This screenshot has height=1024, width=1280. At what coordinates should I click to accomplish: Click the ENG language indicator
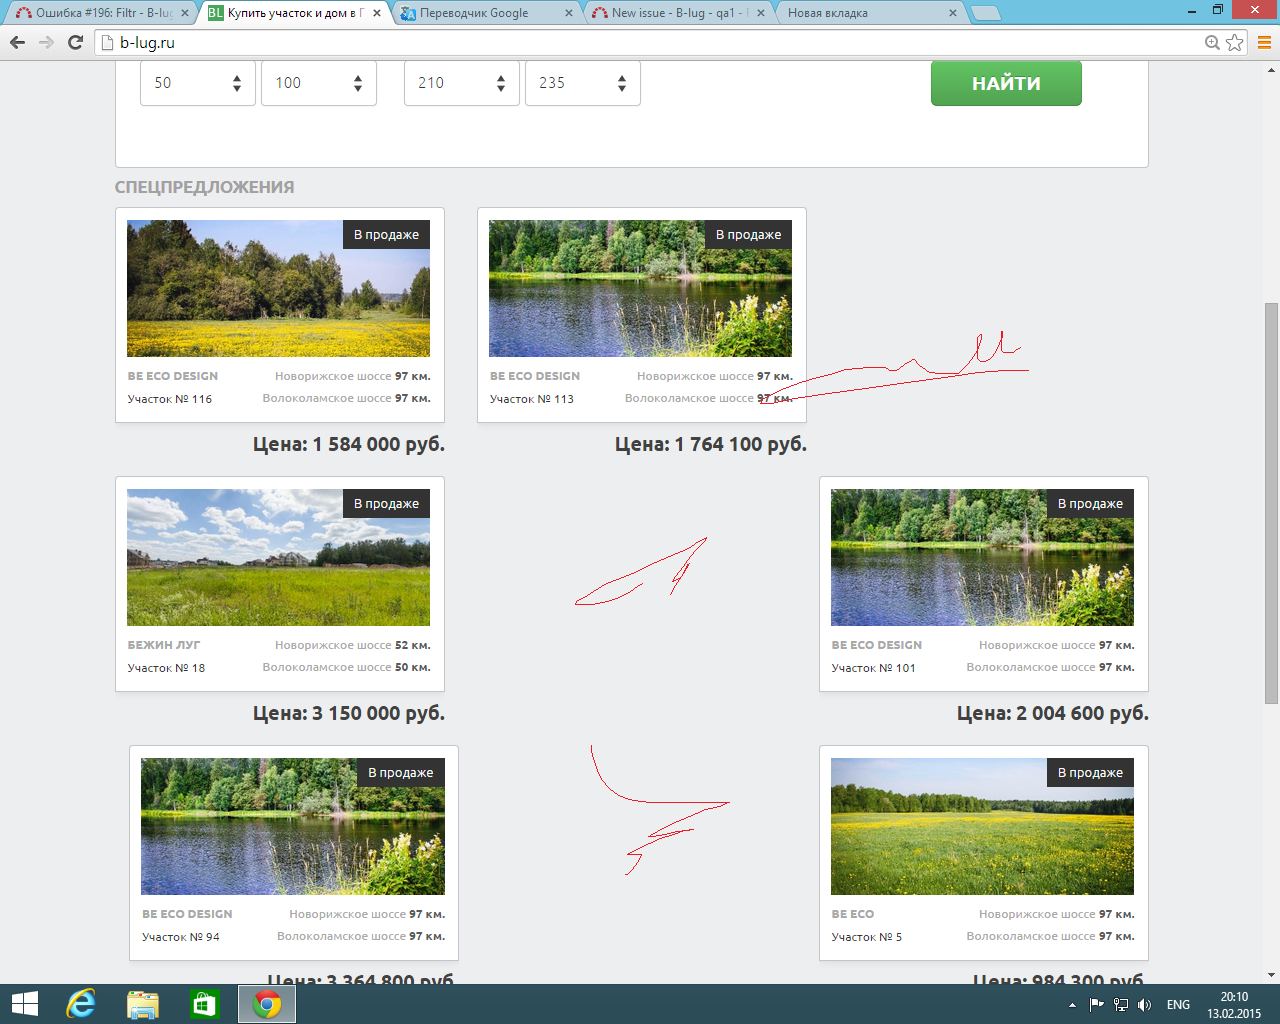pyautogui.click(x=1178, y=1005)
